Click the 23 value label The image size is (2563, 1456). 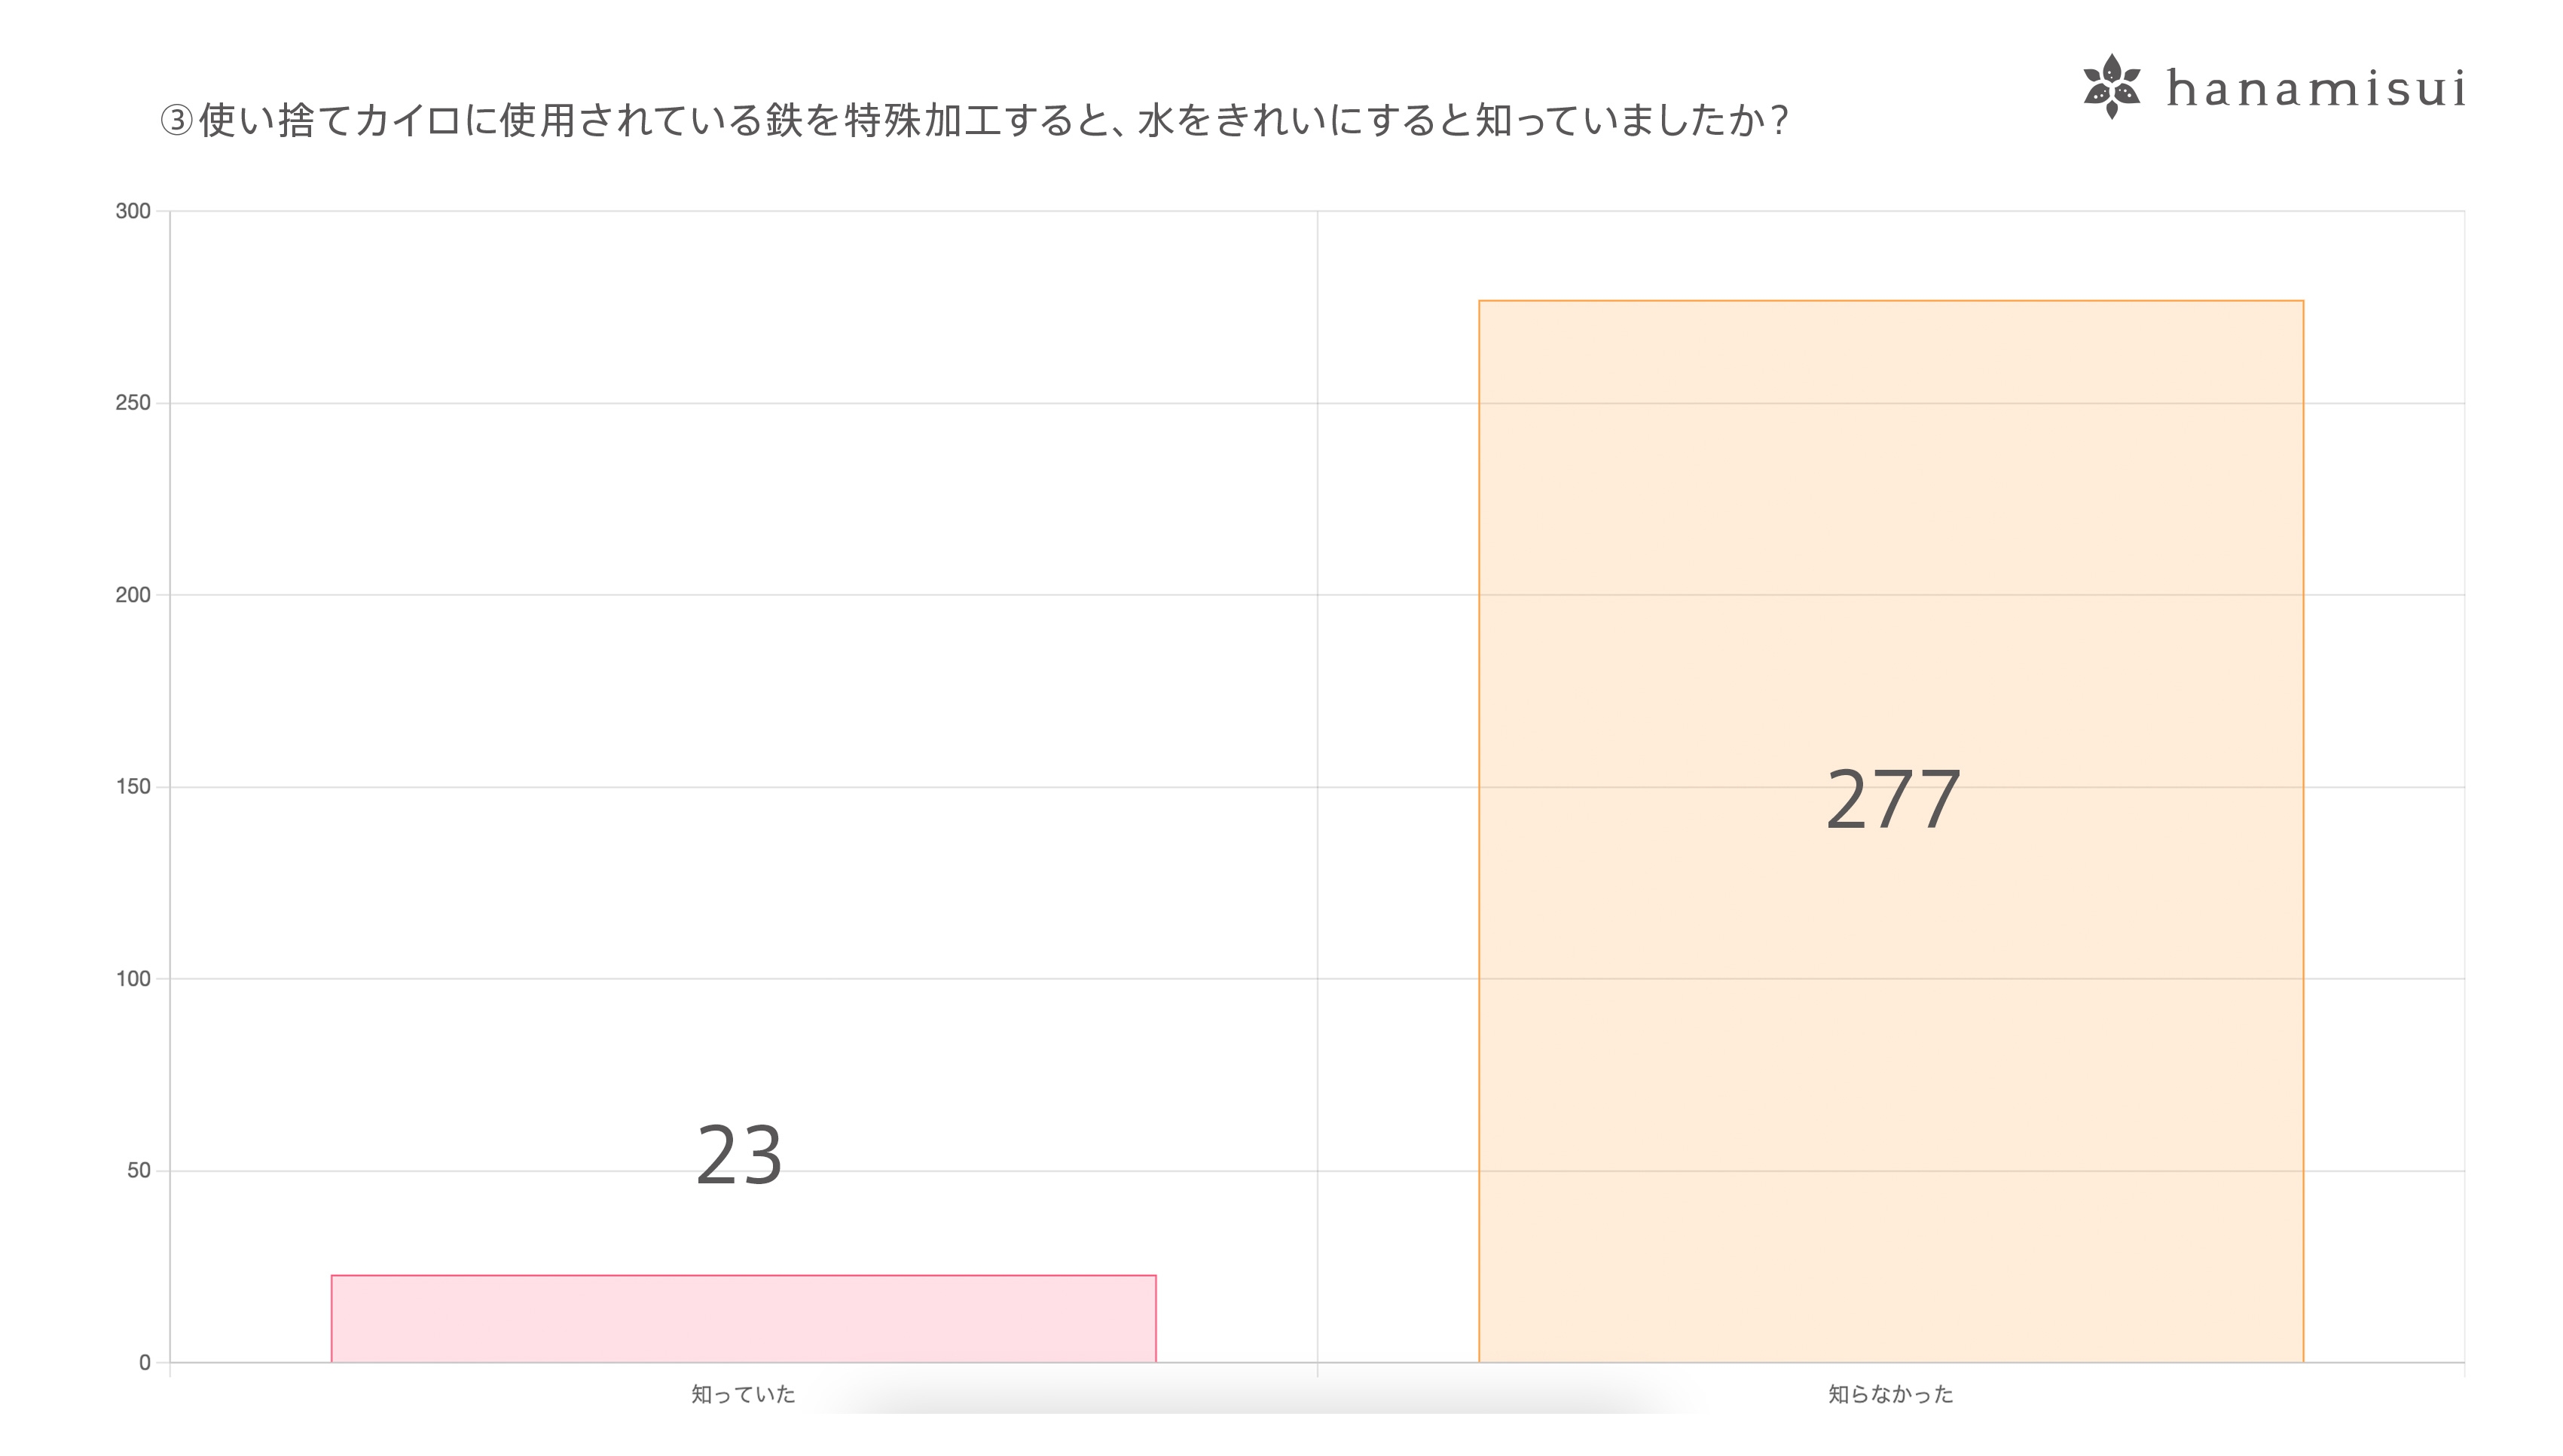tap(739, 1156)
